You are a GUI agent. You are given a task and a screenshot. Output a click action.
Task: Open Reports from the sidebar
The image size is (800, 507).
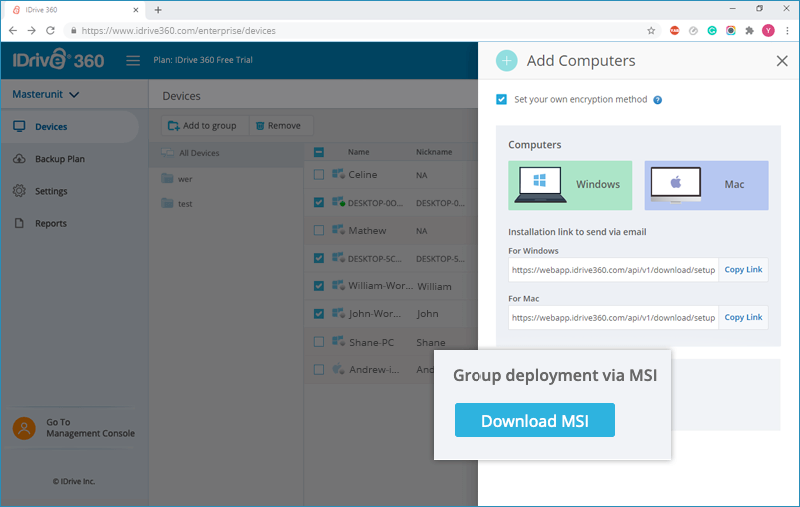51,223
